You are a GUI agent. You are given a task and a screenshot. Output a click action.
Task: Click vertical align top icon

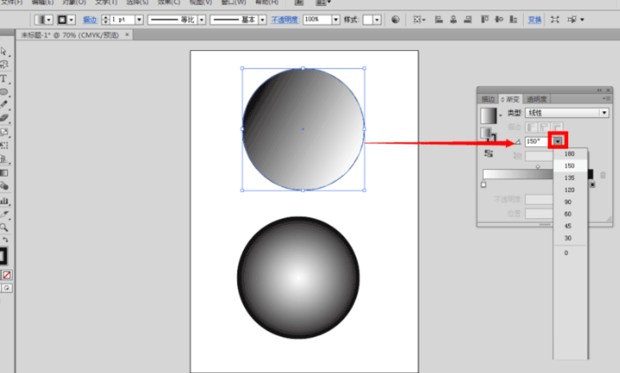tap(484, 19)
